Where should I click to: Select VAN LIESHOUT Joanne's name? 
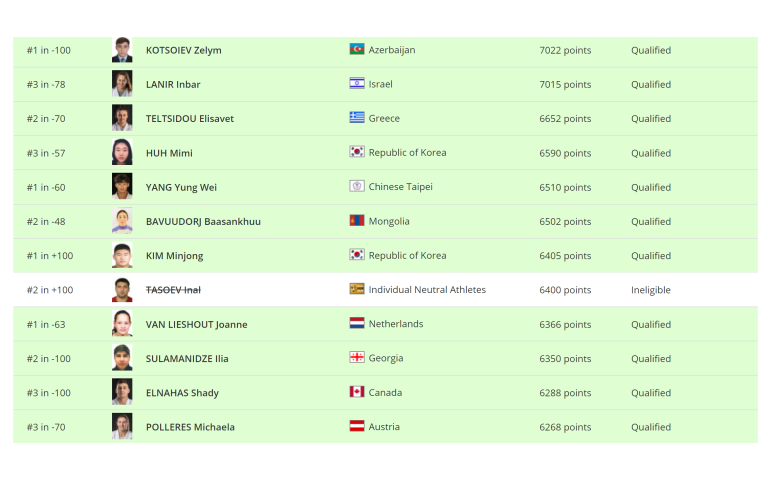click(x=196, y=325)
